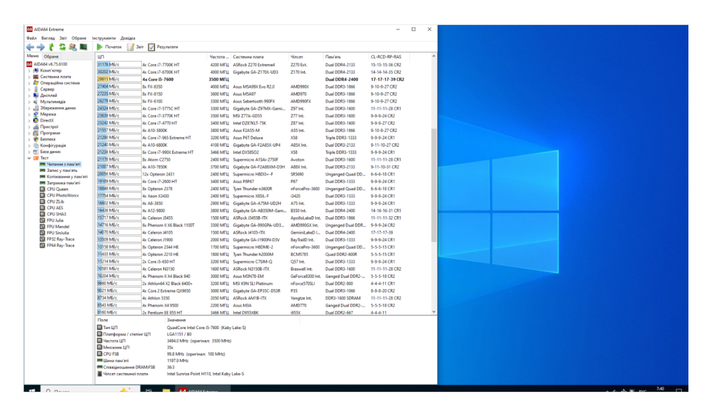
Task: Select Безпека shield item in tree
Action: pyautogui.click(x=45, y=139)
